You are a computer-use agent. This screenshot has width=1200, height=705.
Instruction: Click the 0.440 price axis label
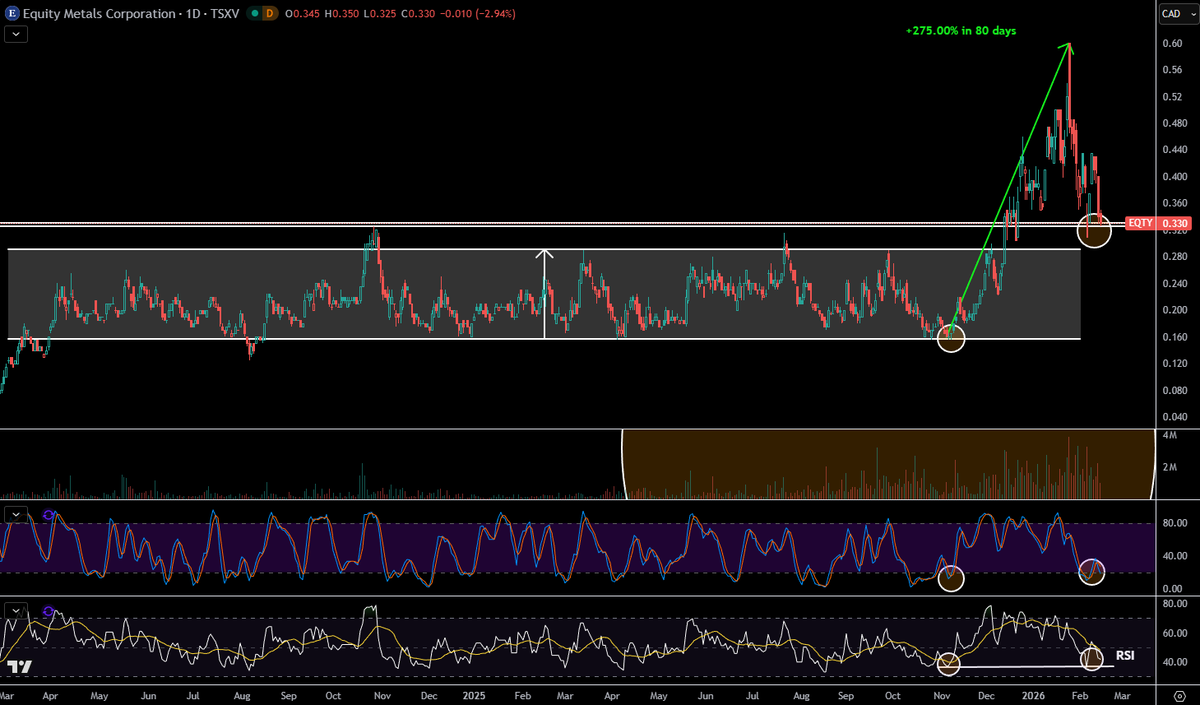(1174, 150)
